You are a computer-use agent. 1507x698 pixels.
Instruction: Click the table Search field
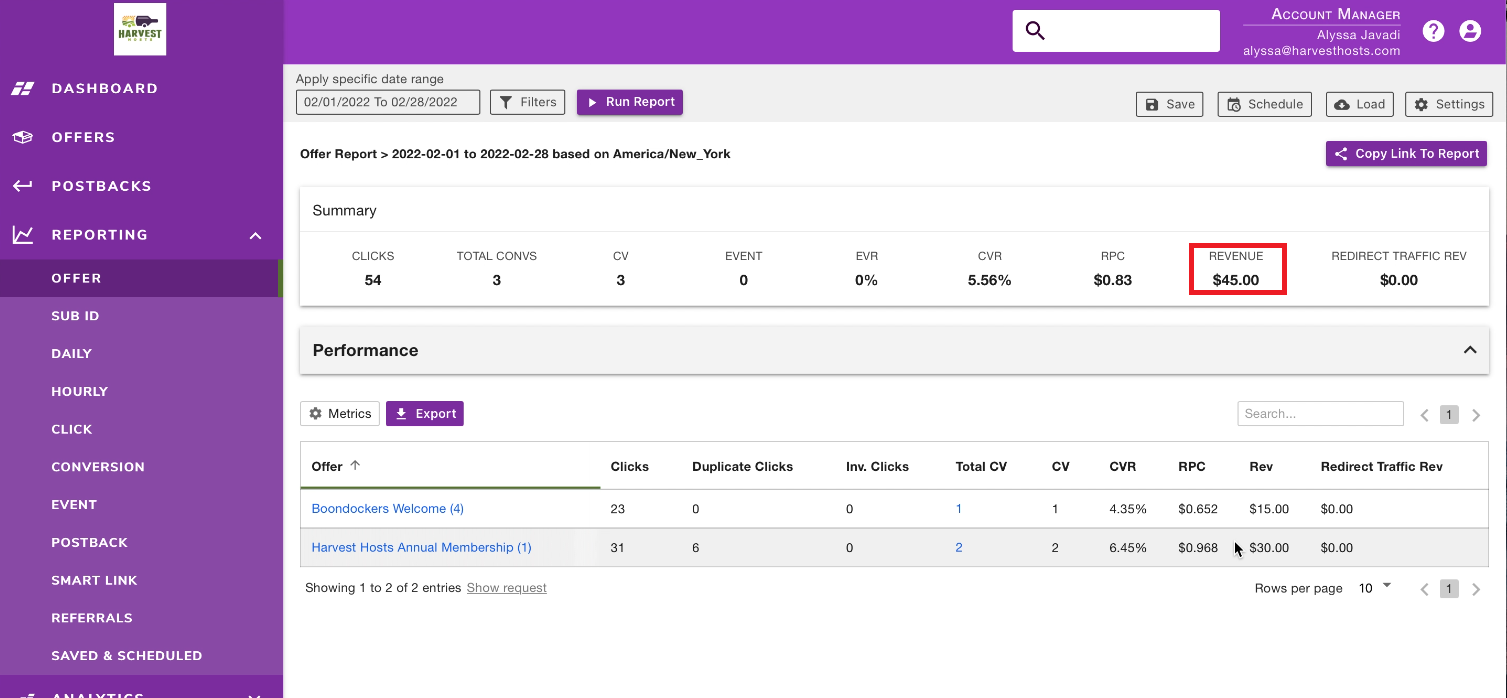(x=1321, y=414)
